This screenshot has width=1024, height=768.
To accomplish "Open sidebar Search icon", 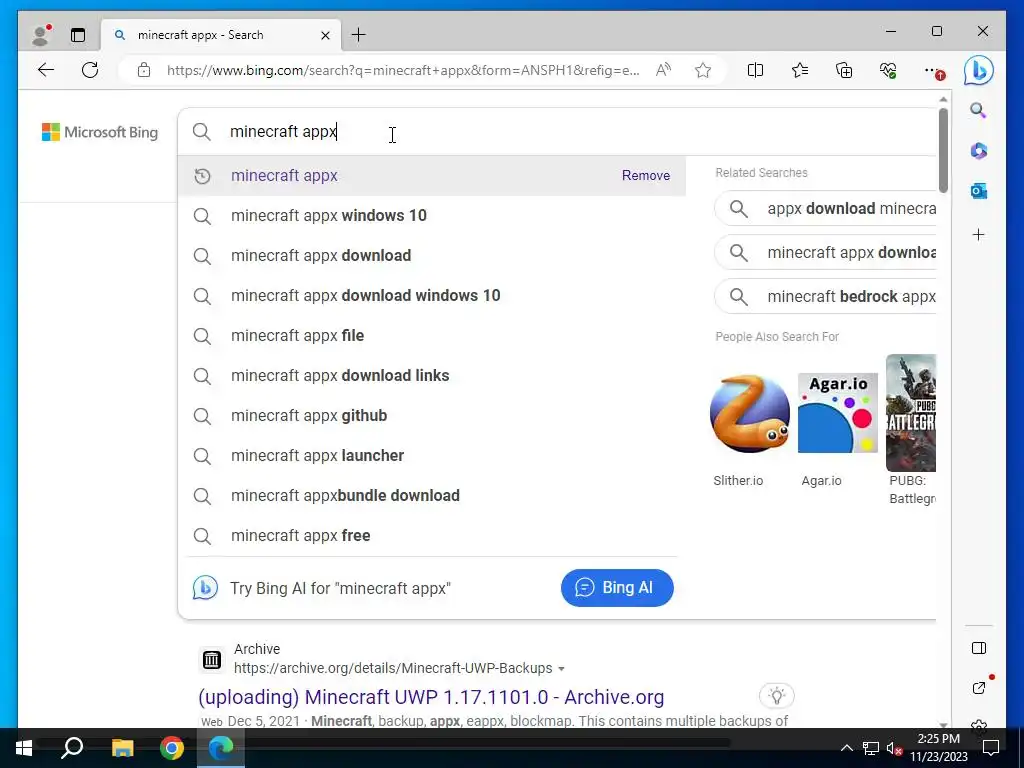I will point(978,110).
